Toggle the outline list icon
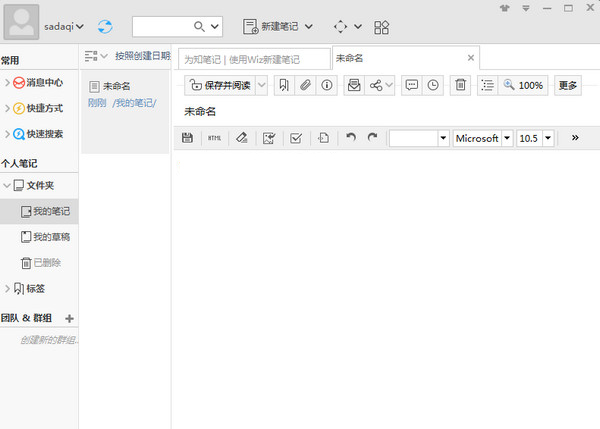 [486, 86]
